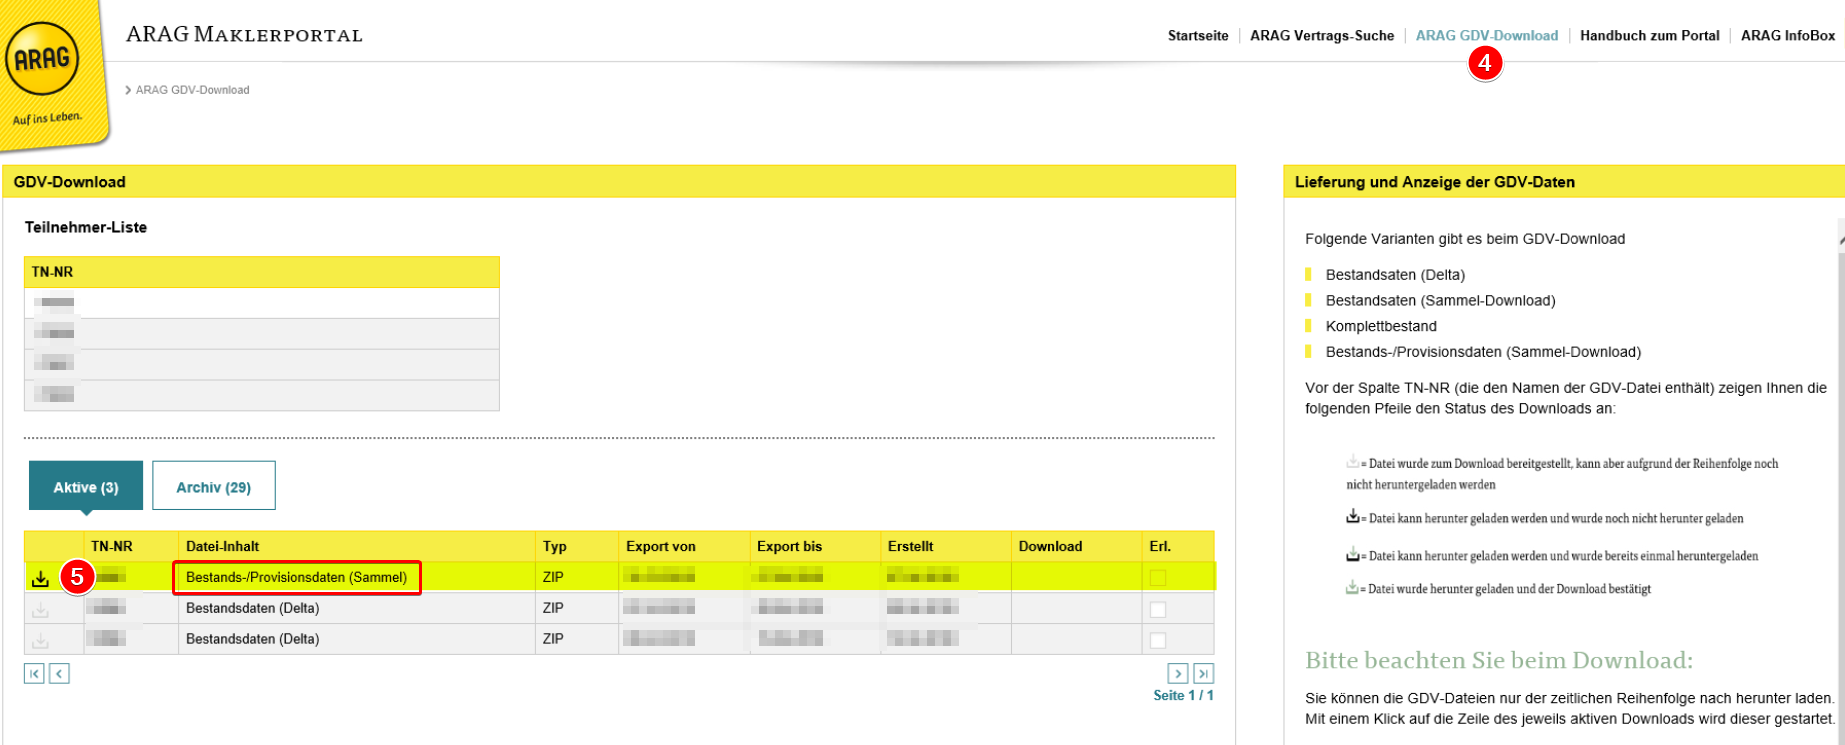This screenshot has height=745, width=1845.
Task: Select the Bestands-/Provisionsdaten (Sammel) entry
Action: (x=297, y=577)
